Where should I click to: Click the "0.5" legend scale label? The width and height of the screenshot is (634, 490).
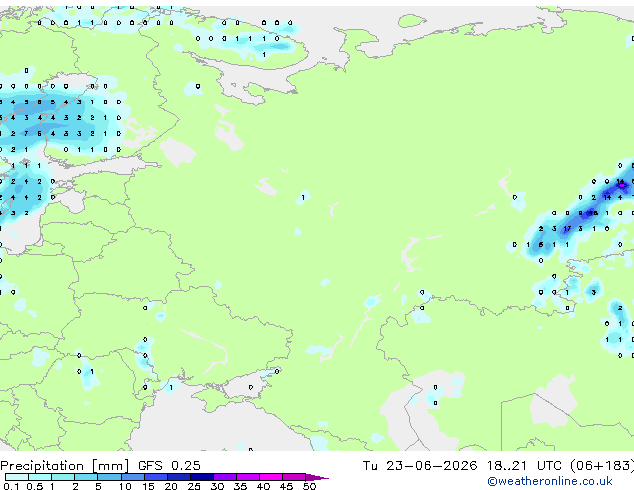click(x=35, y=486)
